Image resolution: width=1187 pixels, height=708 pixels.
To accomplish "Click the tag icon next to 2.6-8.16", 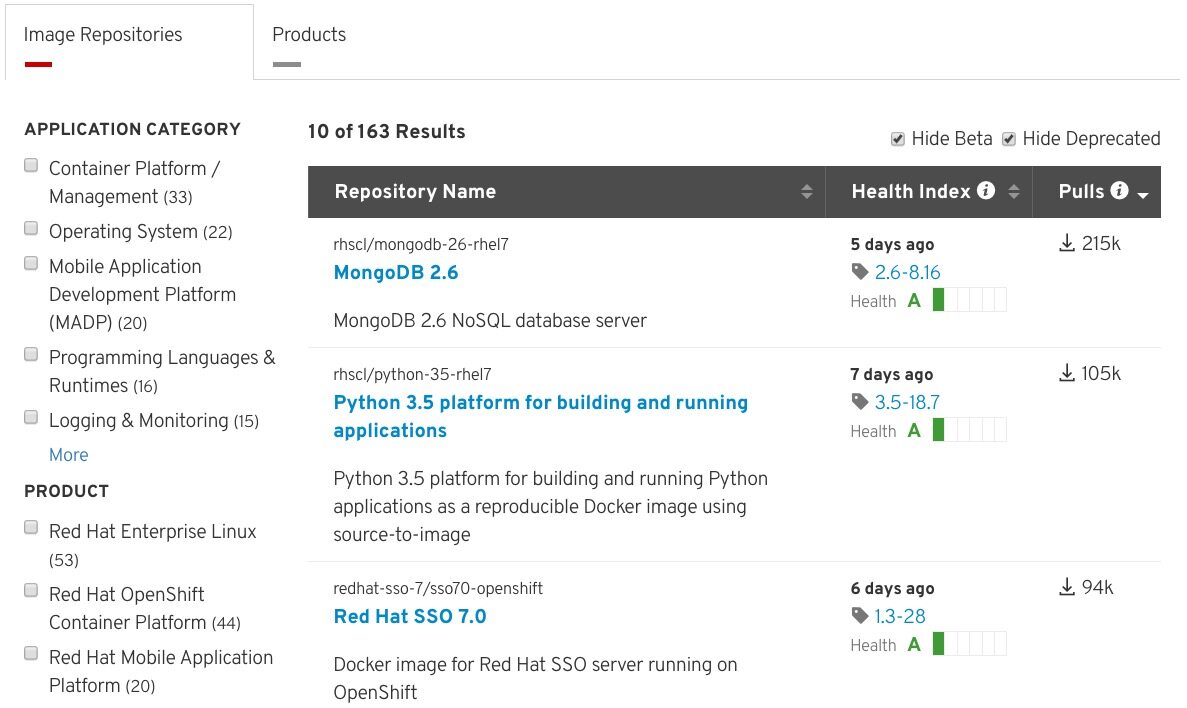I will (x=859, y=272).
